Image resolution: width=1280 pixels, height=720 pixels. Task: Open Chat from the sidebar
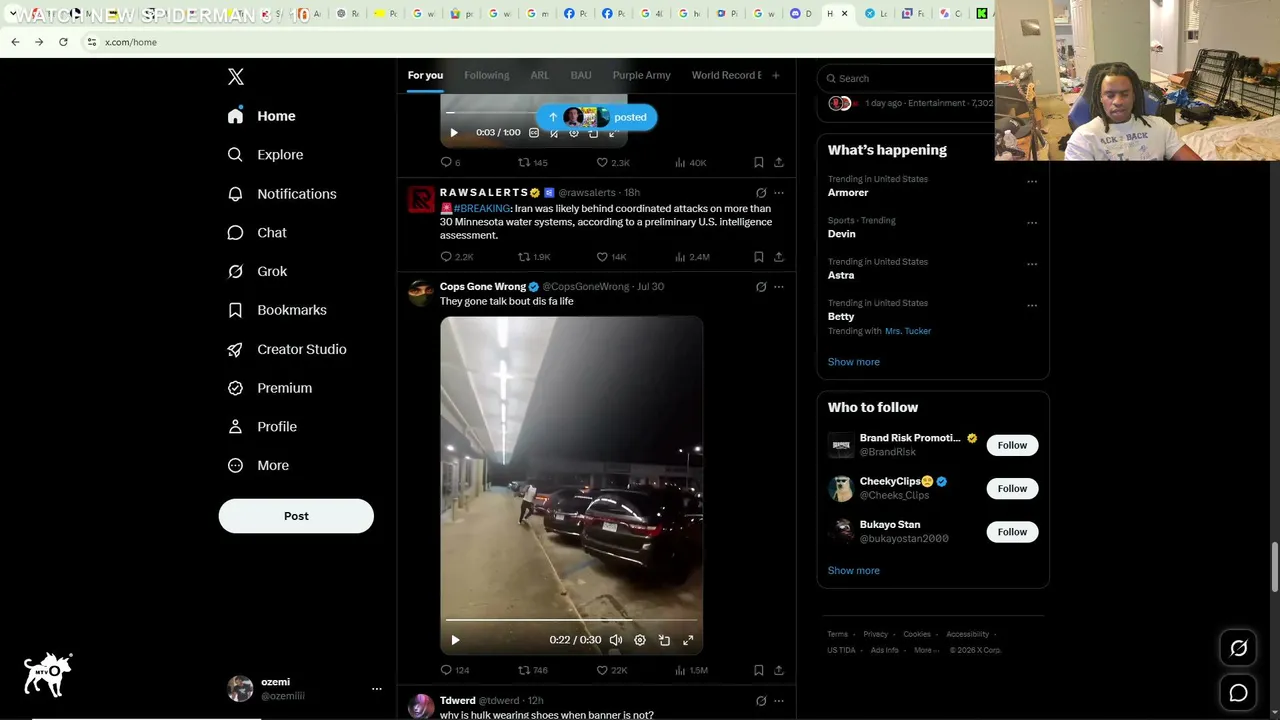click(257, 233)
